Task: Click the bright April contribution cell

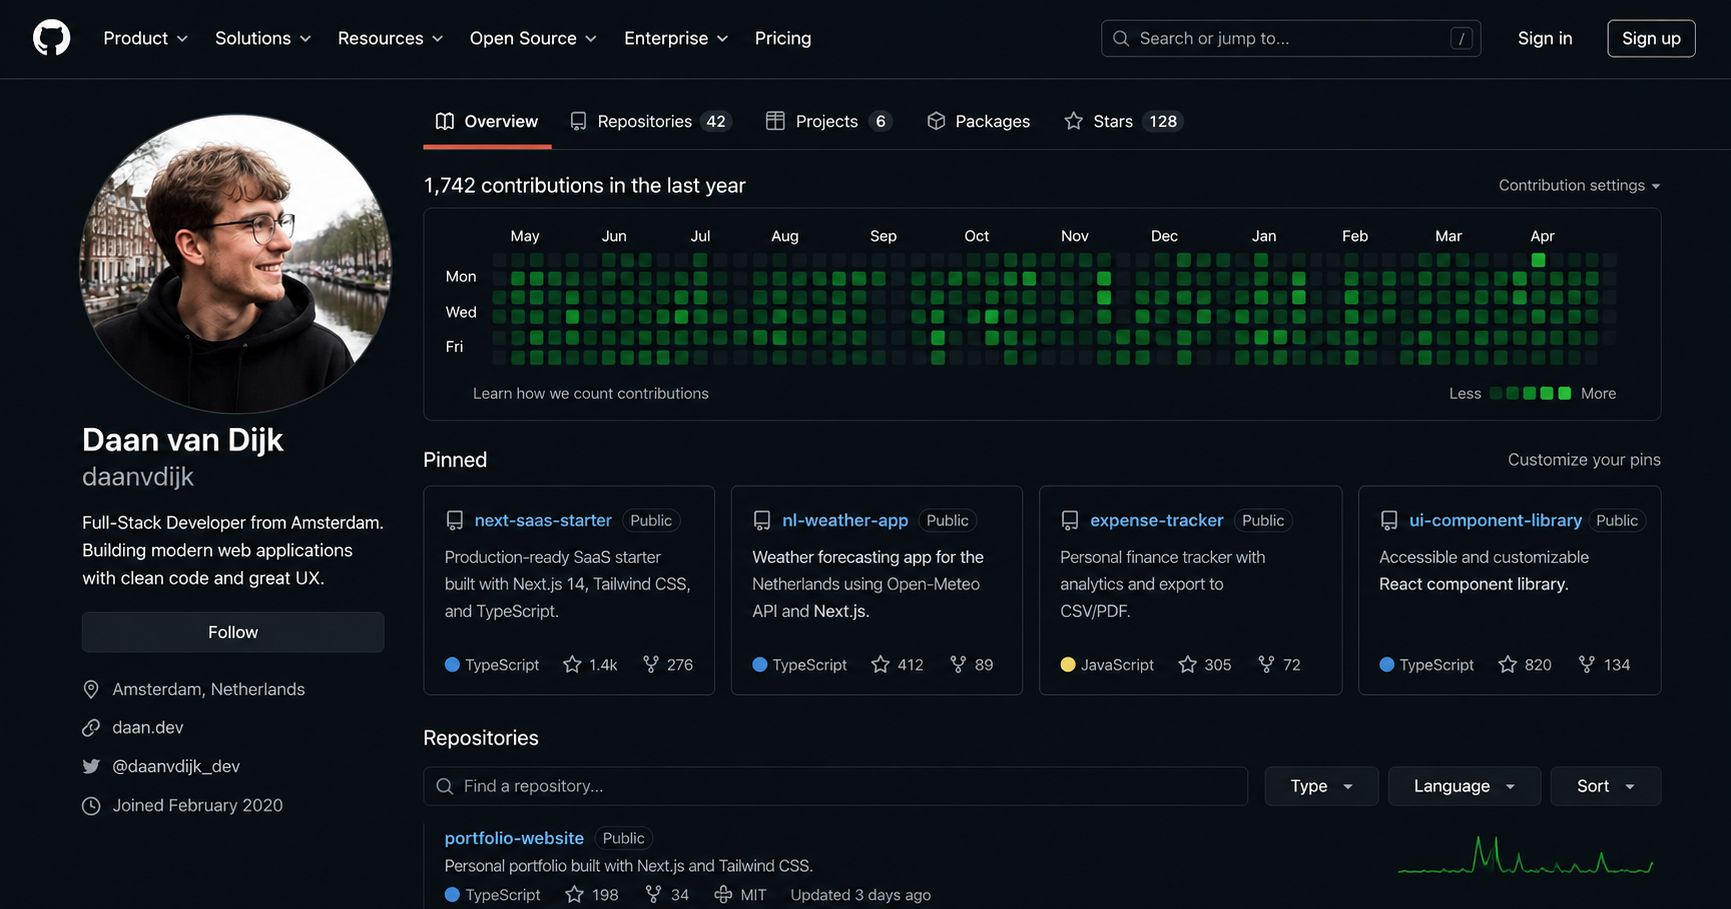Action: [x=1538, y=260]
